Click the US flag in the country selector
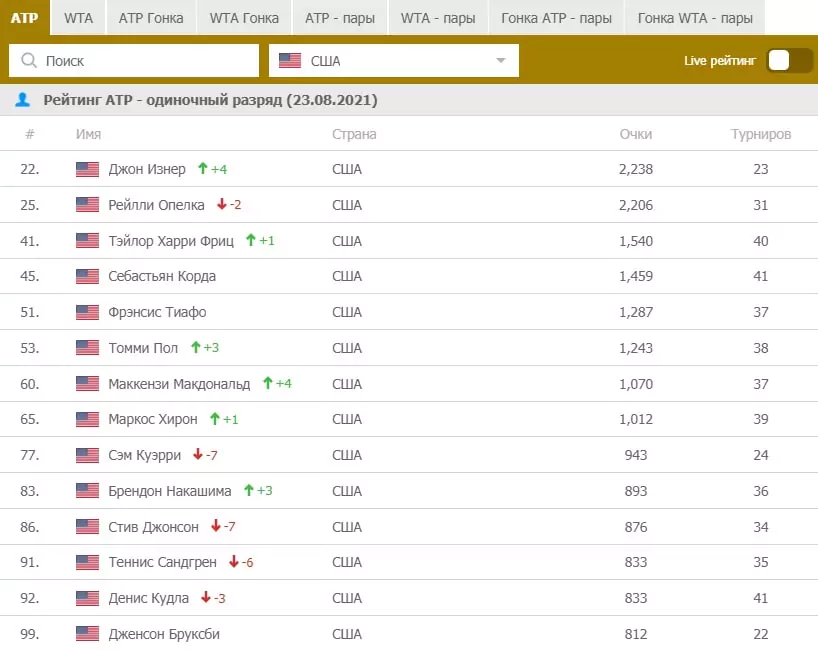This screenshot has width=818, height=650. pos(290,61)
